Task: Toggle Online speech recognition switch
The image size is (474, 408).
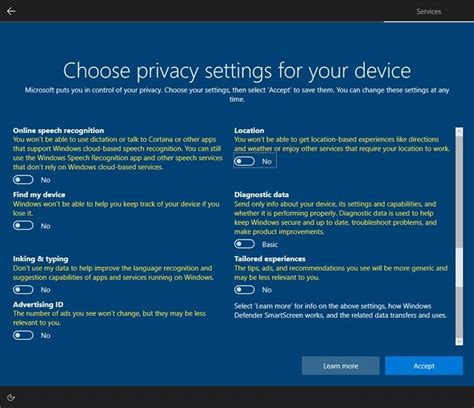Action: [23, 180]
